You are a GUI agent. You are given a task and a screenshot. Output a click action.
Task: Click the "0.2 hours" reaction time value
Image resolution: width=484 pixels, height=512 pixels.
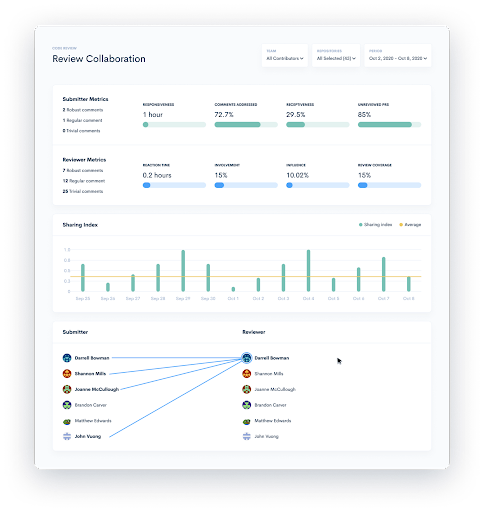point(157,175)
